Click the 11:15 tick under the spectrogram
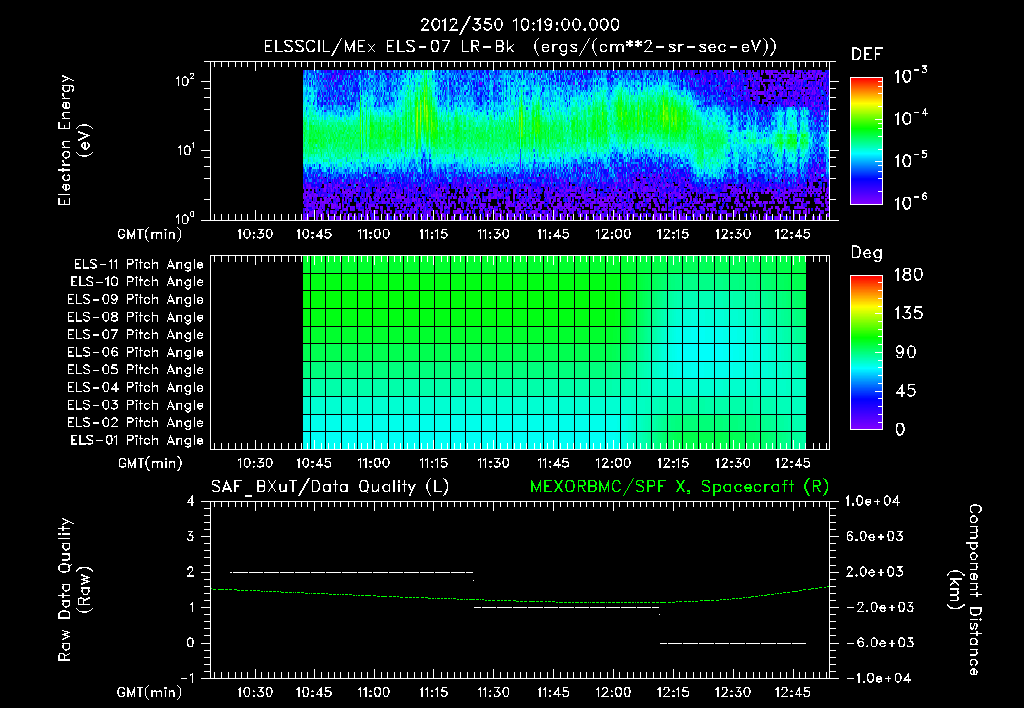This screenshot has width=1024, height=708. [x=433, y=234]
